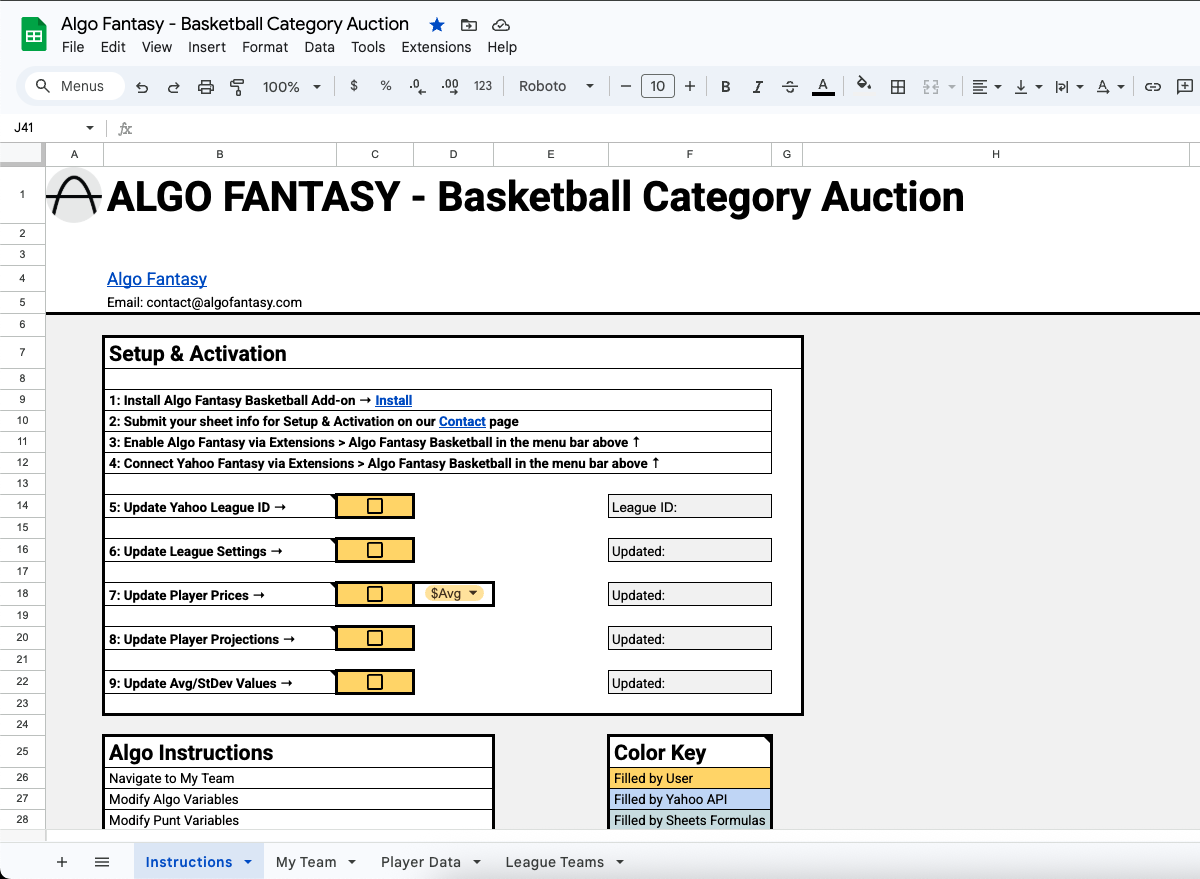Check the Update Avg/StDev Values checkbox
This screenshot has width=1200, height=879.
pos(375,681)
